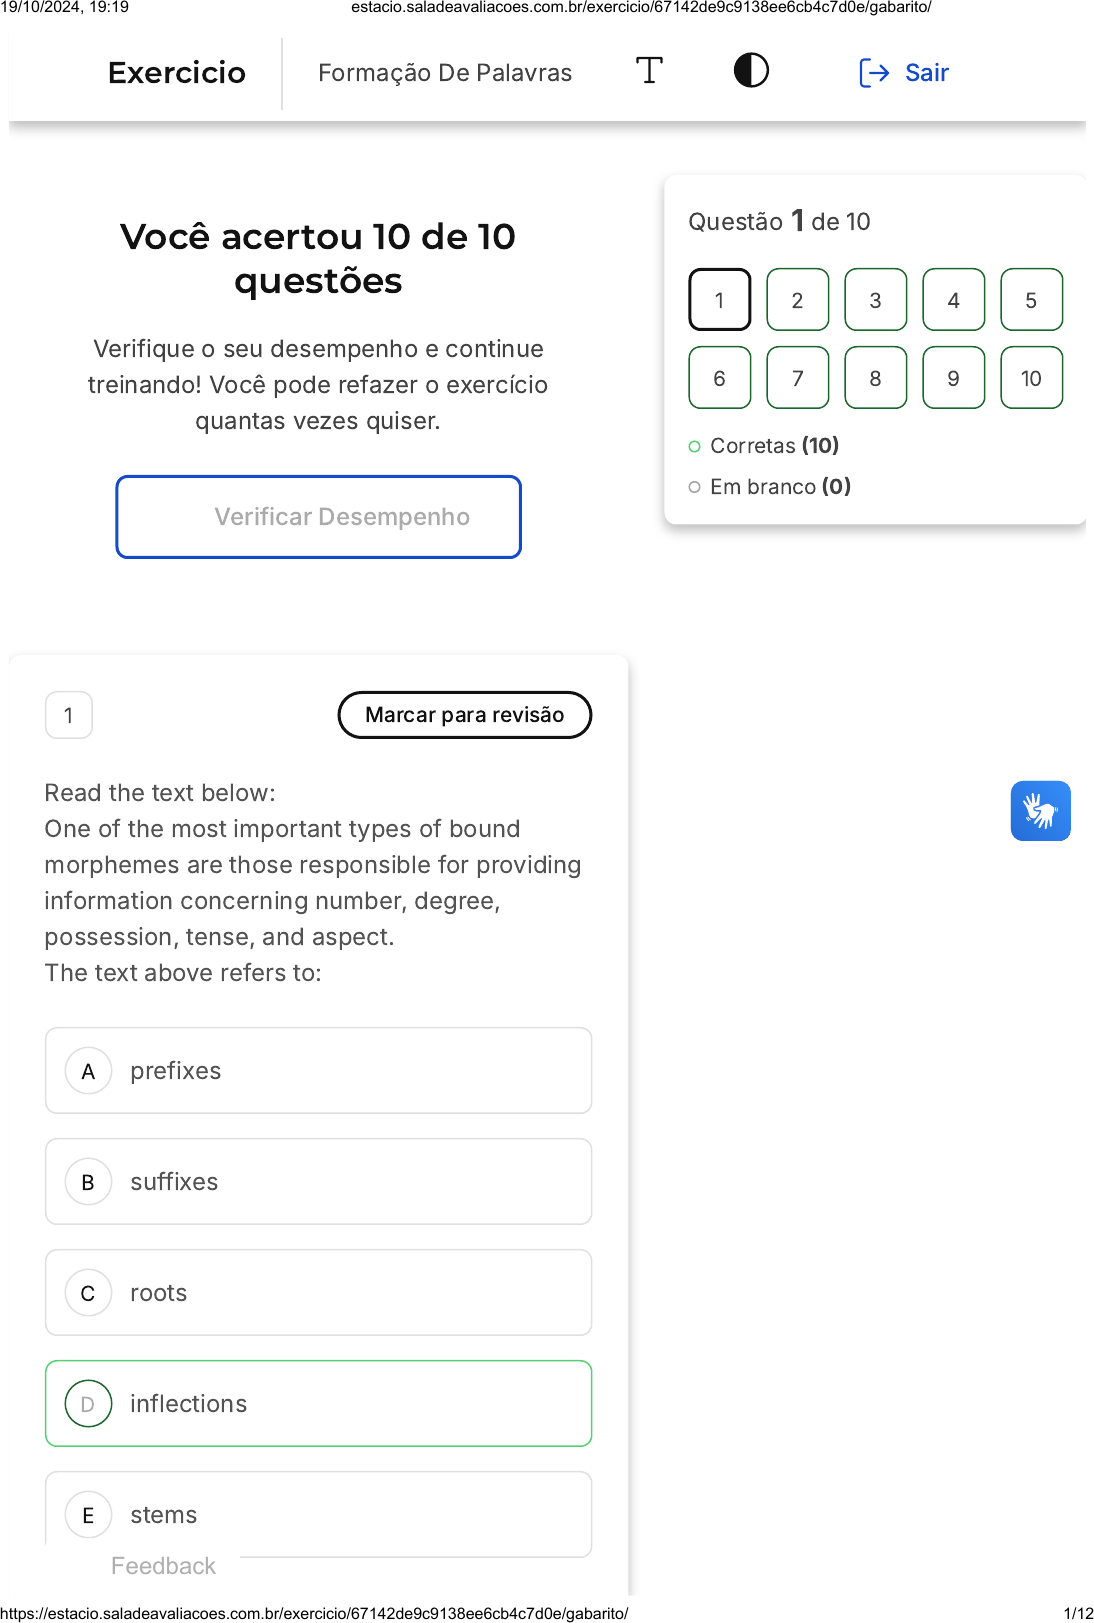1094x1623 pixels.
Task: Open the sign language accessibility widget
Action: click(x=1040, y=810)
